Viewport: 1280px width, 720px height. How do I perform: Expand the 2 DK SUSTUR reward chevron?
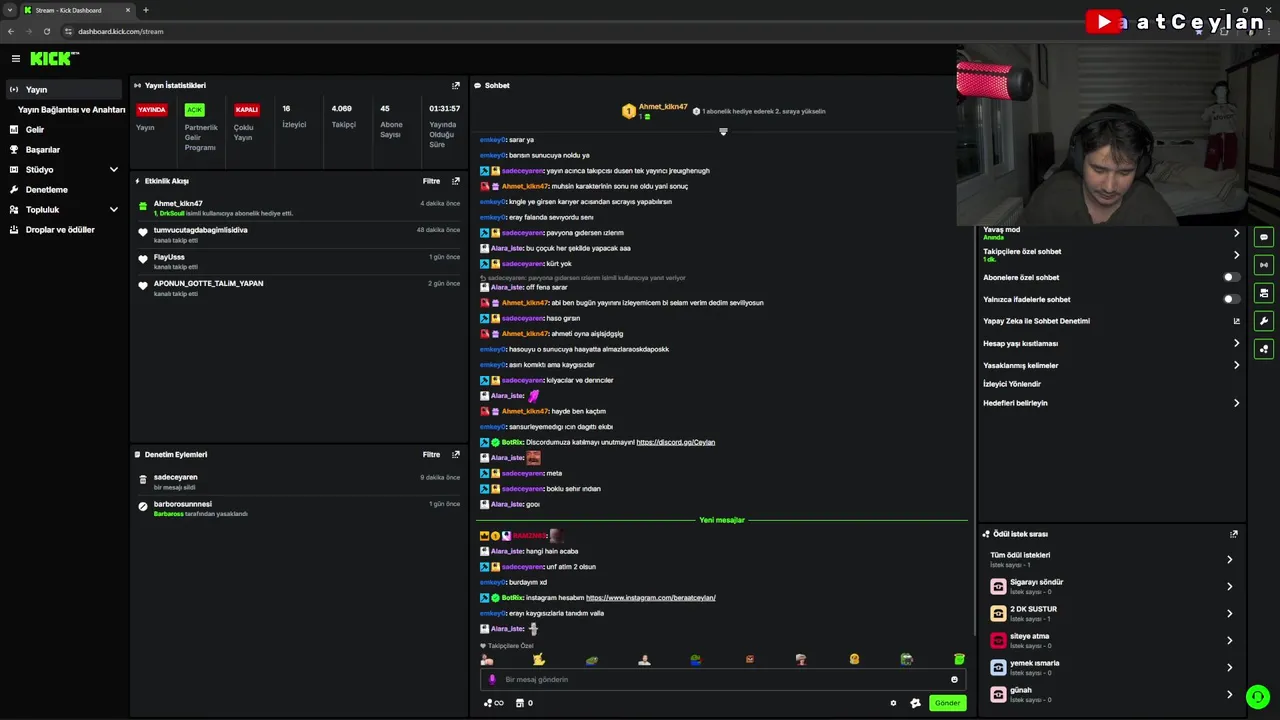1229,613
